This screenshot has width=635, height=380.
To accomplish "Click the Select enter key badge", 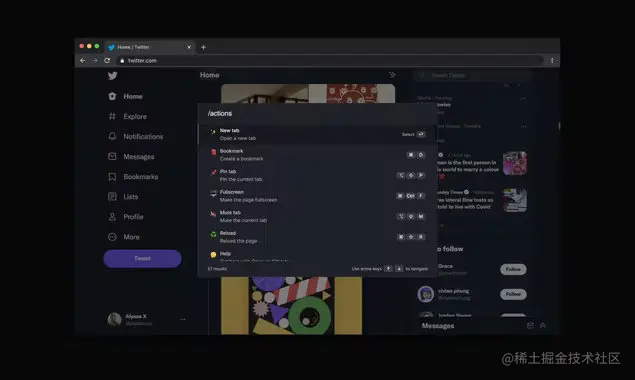I will (421, 134).
